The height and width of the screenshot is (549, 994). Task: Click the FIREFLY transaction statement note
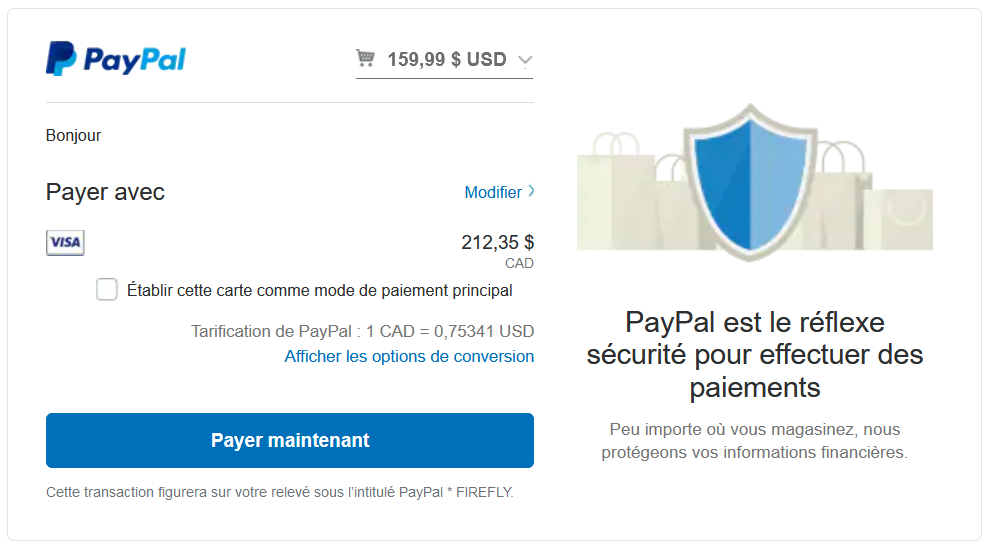280,492
